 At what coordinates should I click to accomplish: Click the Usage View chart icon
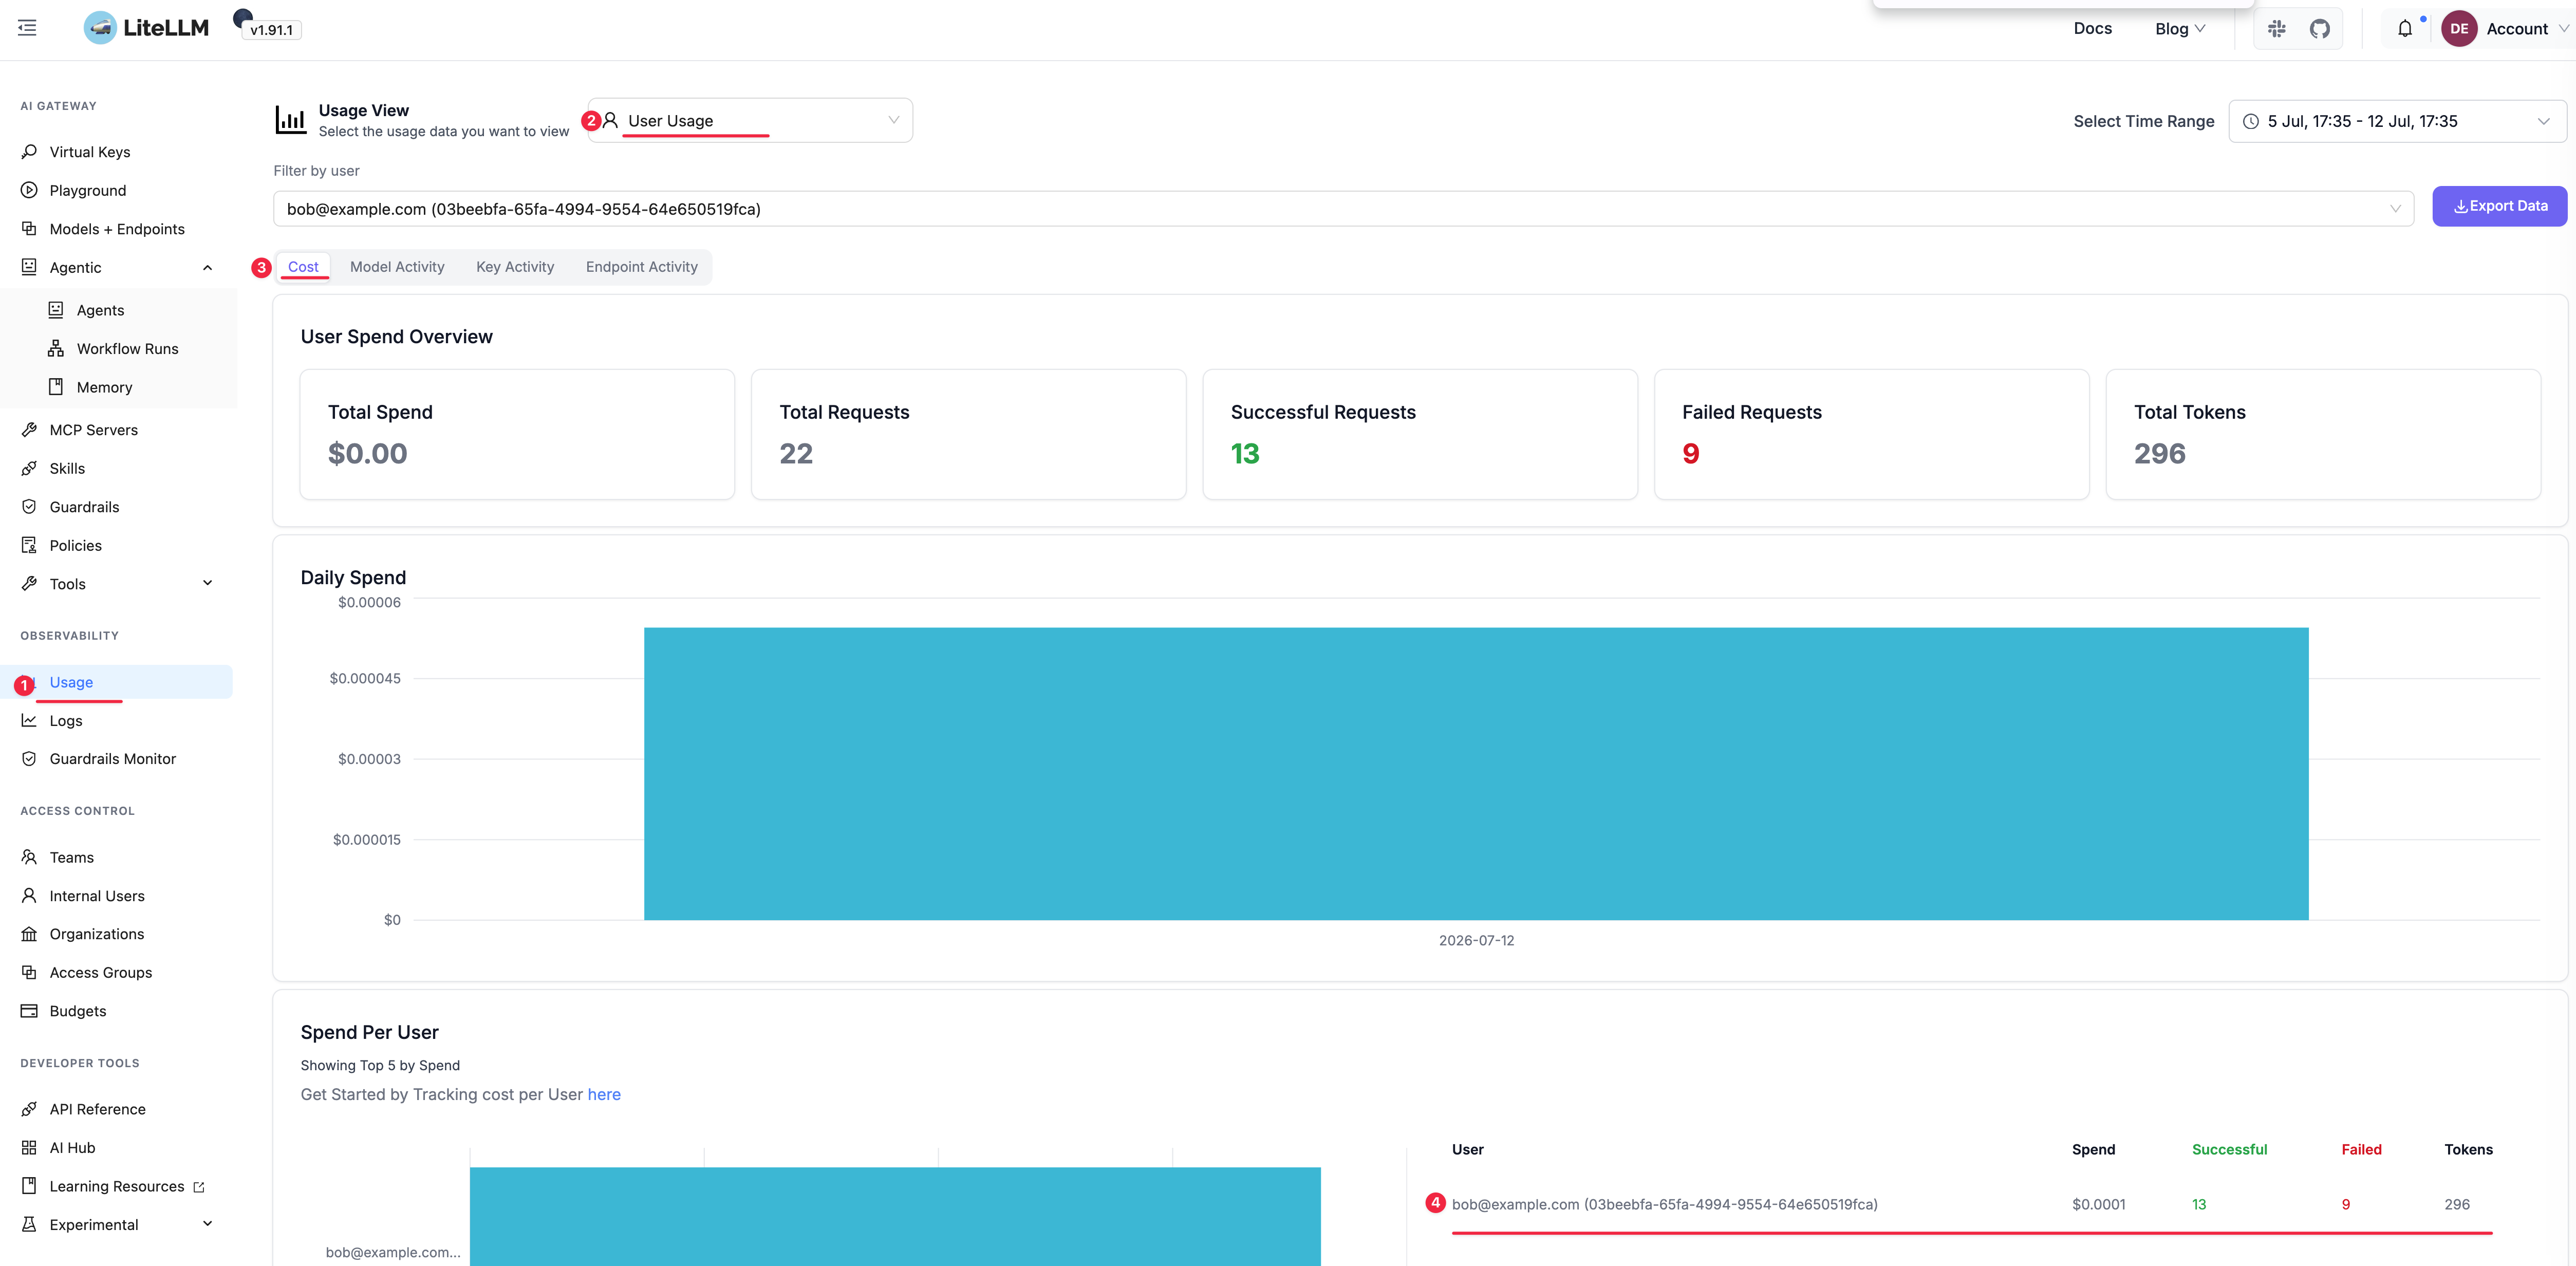[291, 120]
